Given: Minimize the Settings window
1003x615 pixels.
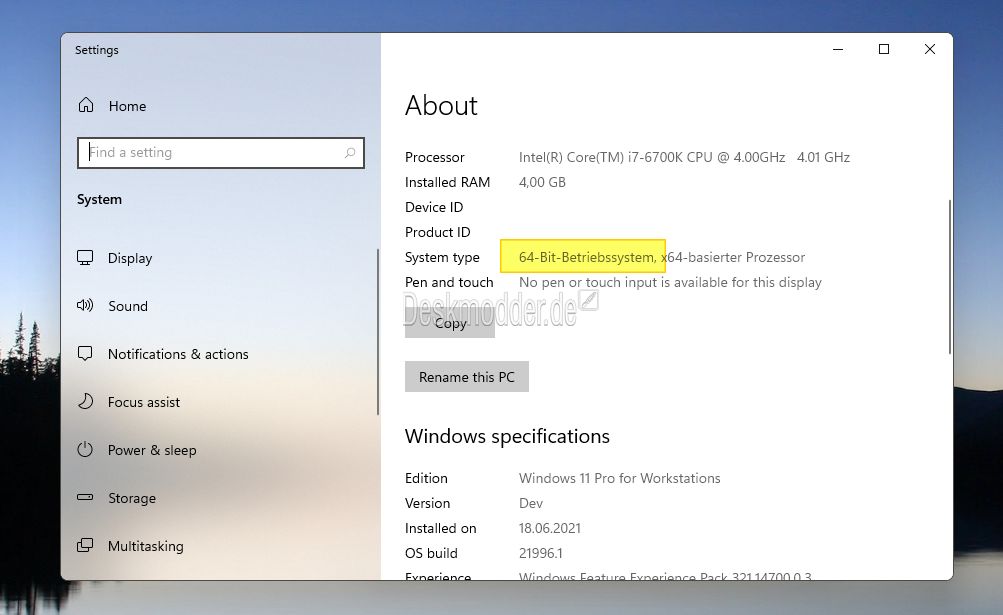Looking at the screenshot, I should tap(838, 49).
